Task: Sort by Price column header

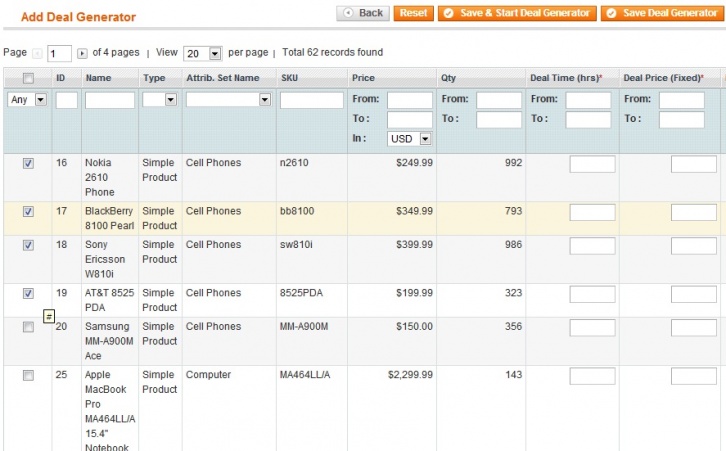Action: (x=363, y=78)
